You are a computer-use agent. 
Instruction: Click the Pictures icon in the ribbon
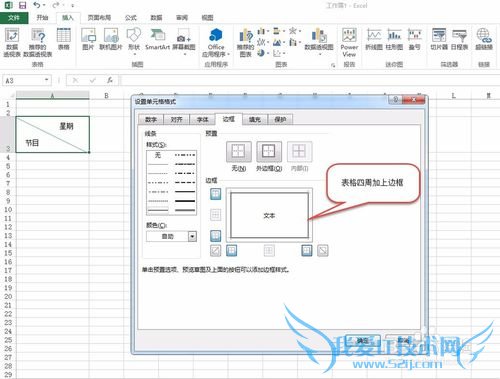tap(88, 39)
